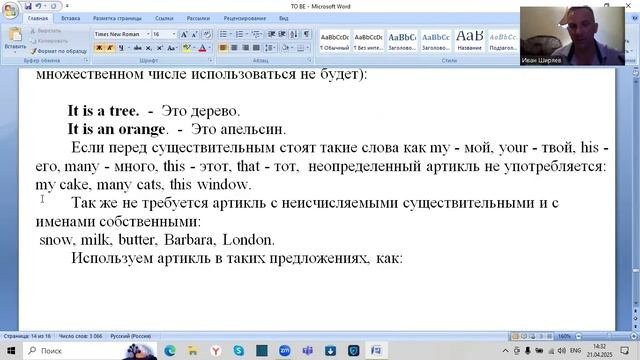Click the Office button
The image size is (640, 360).
point(10,10)
